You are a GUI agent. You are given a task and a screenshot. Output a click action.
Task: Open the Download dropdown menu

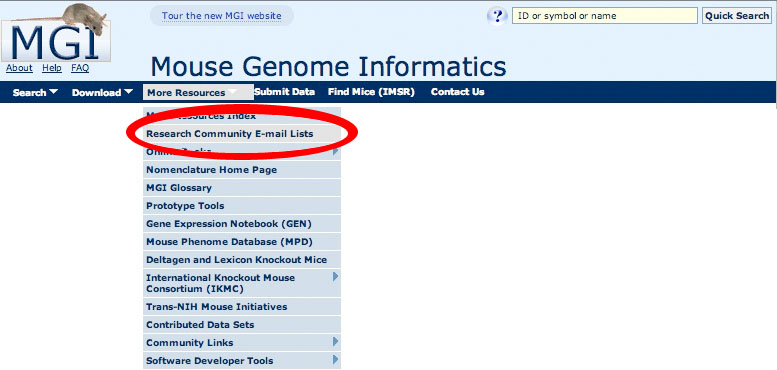pyautogui.click(x=102, y=92)
